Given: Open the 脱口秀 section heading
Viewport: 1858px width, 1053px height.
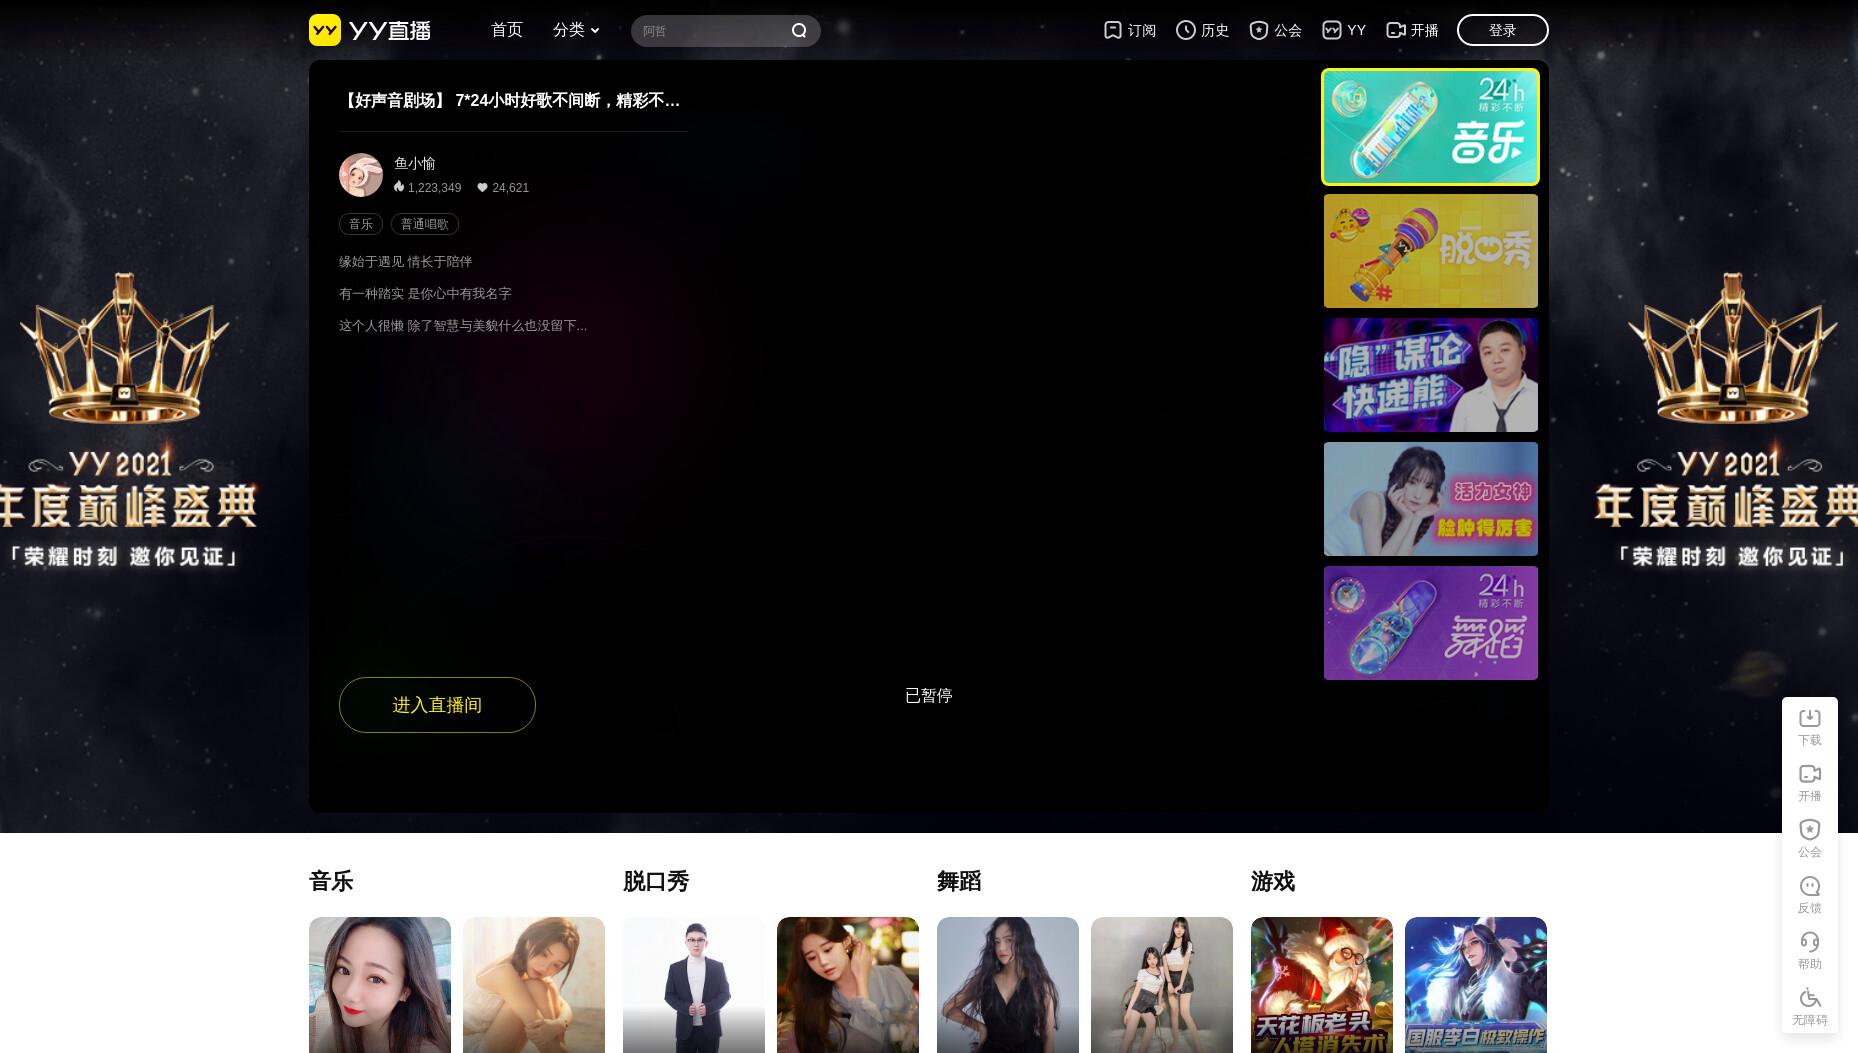Looking at the screenshot, I should pyautogui.click(x=656, y=881).
